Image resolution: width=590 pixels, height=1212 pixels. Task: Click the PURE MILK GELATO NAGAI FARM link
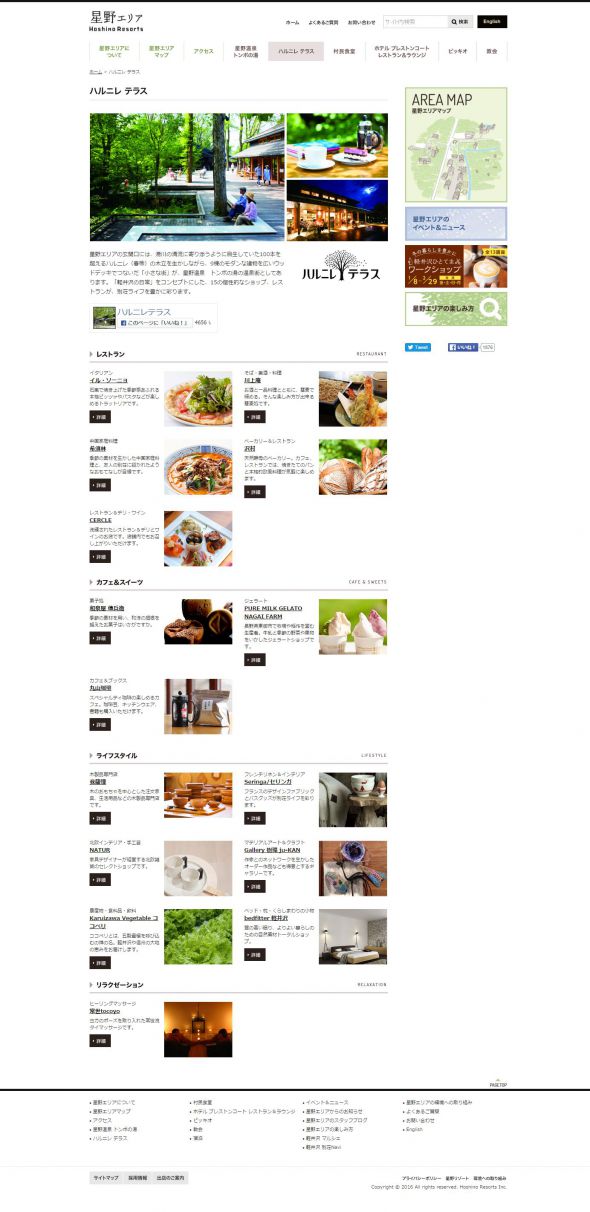[270, 611]
